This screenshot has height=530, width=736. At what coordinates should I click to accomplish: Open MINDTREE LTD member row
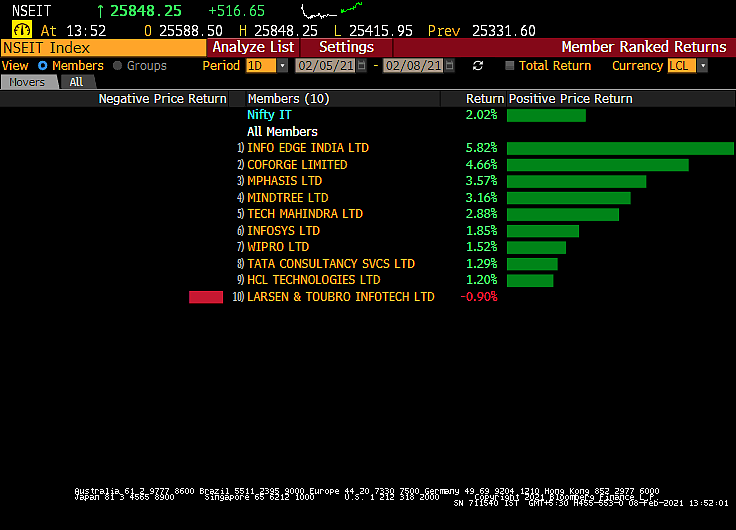point(288,198)
